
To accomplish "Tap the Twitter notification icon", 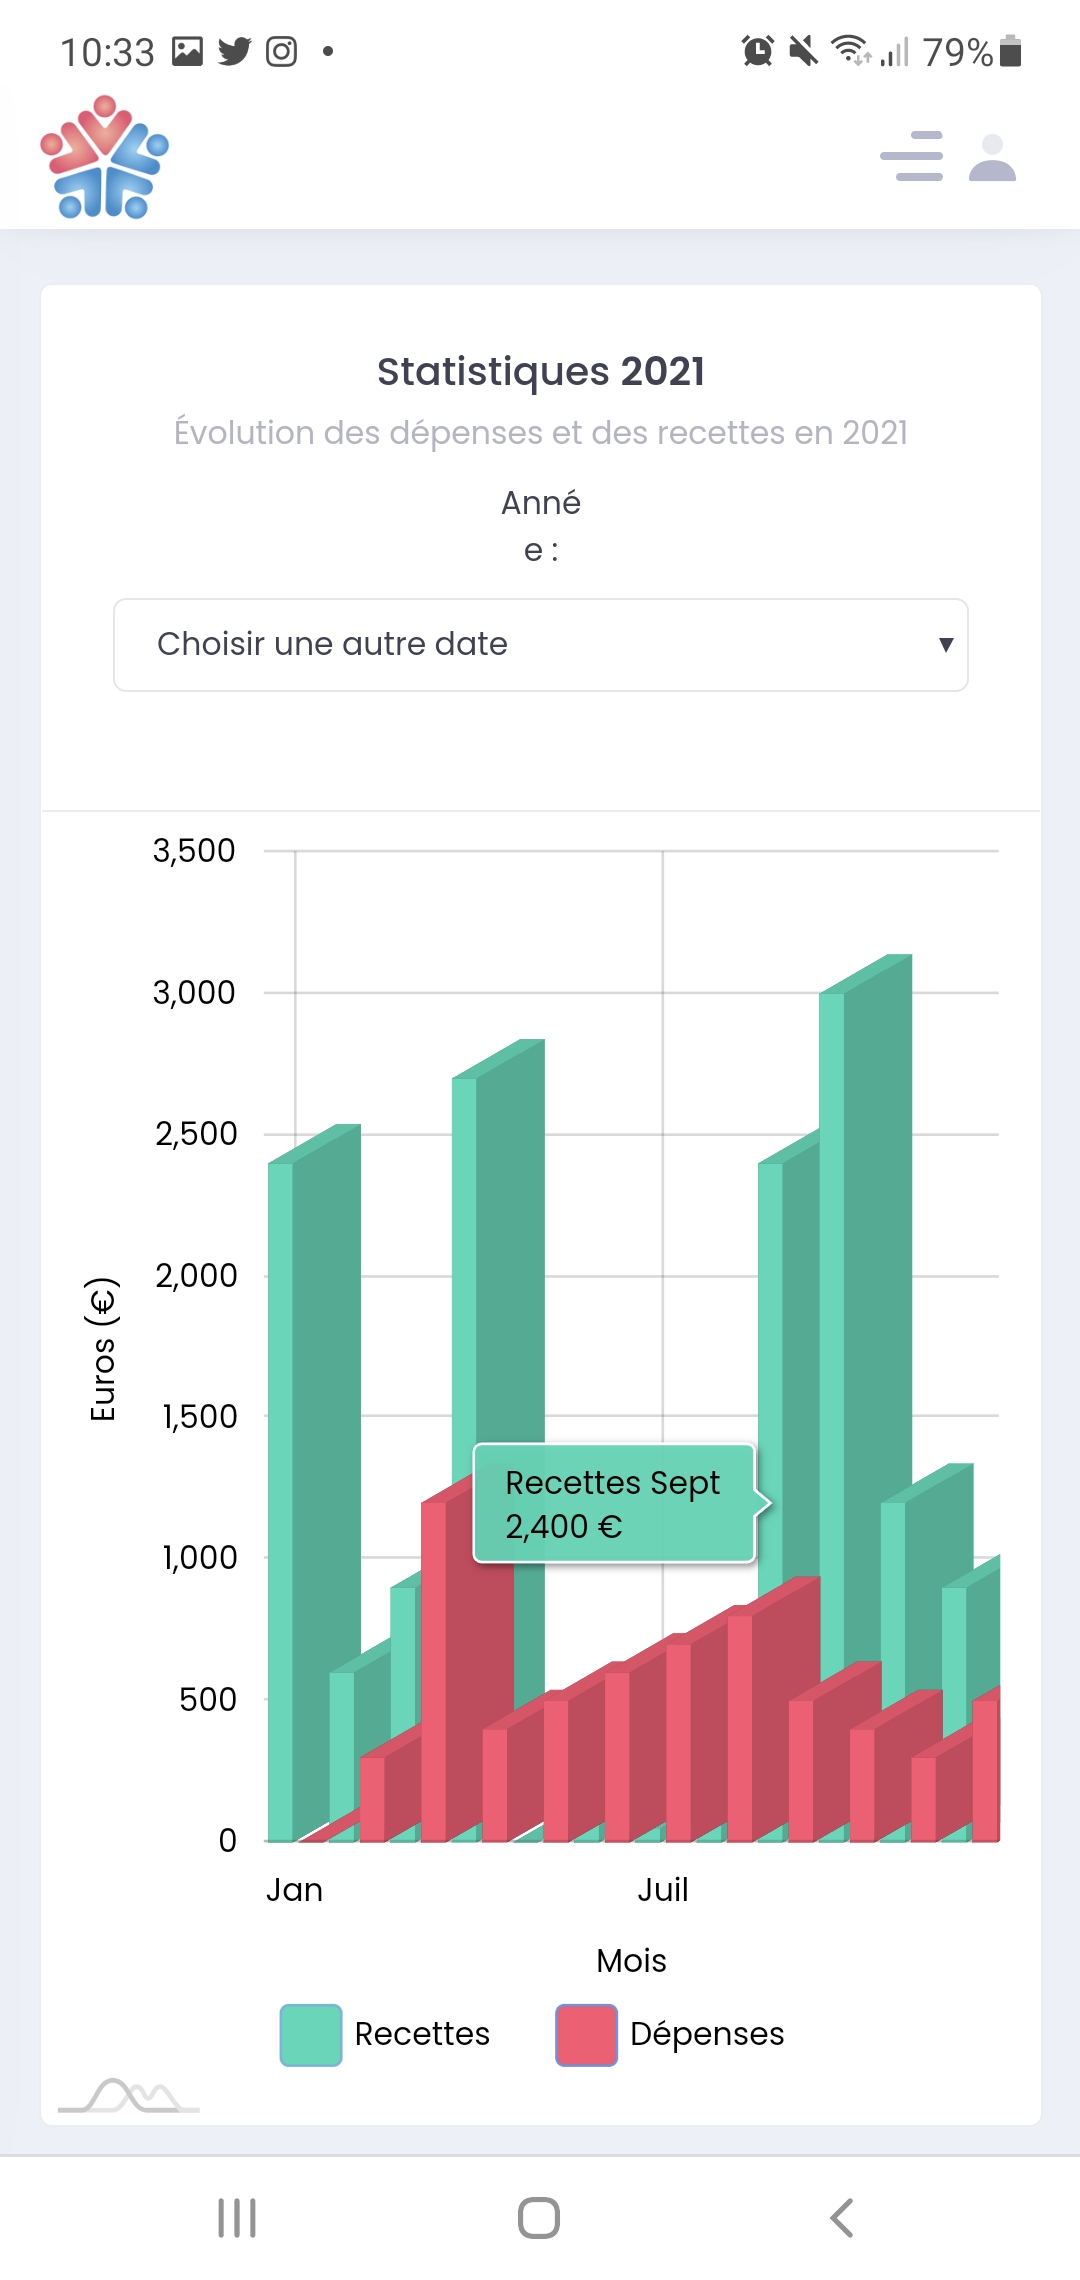I will click(x=235, y=51).
